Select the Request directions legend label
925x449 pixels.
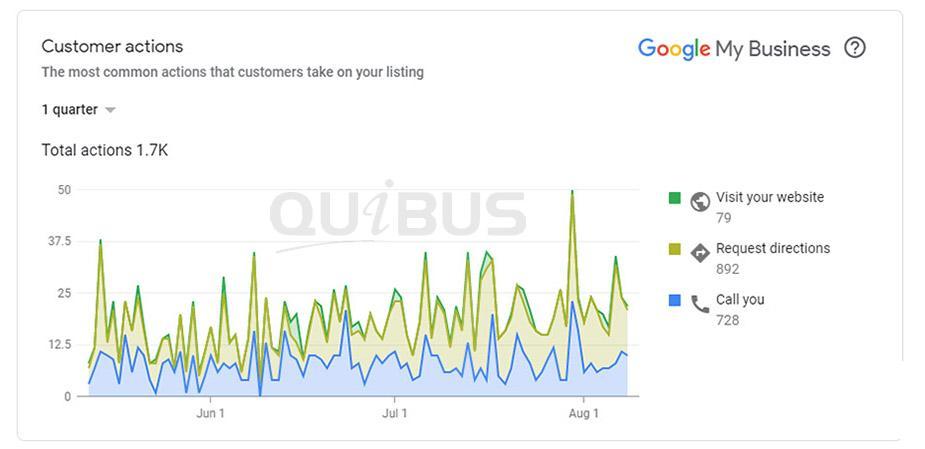tap(773, 248)
